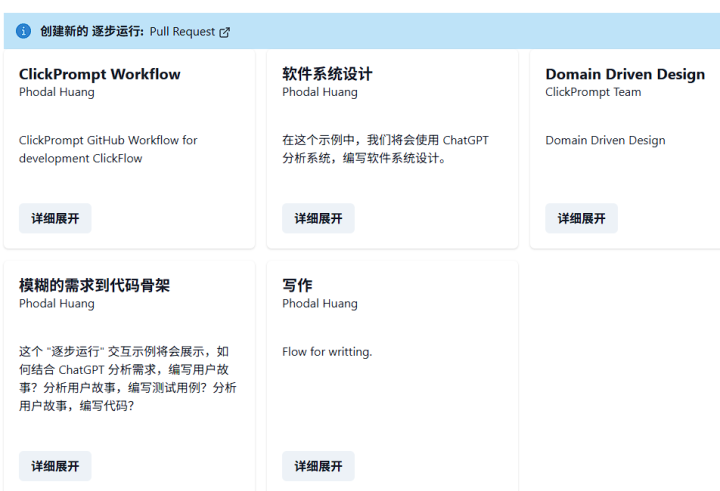Expand details for ClickPrompt Workflow card

pos(55,218)
